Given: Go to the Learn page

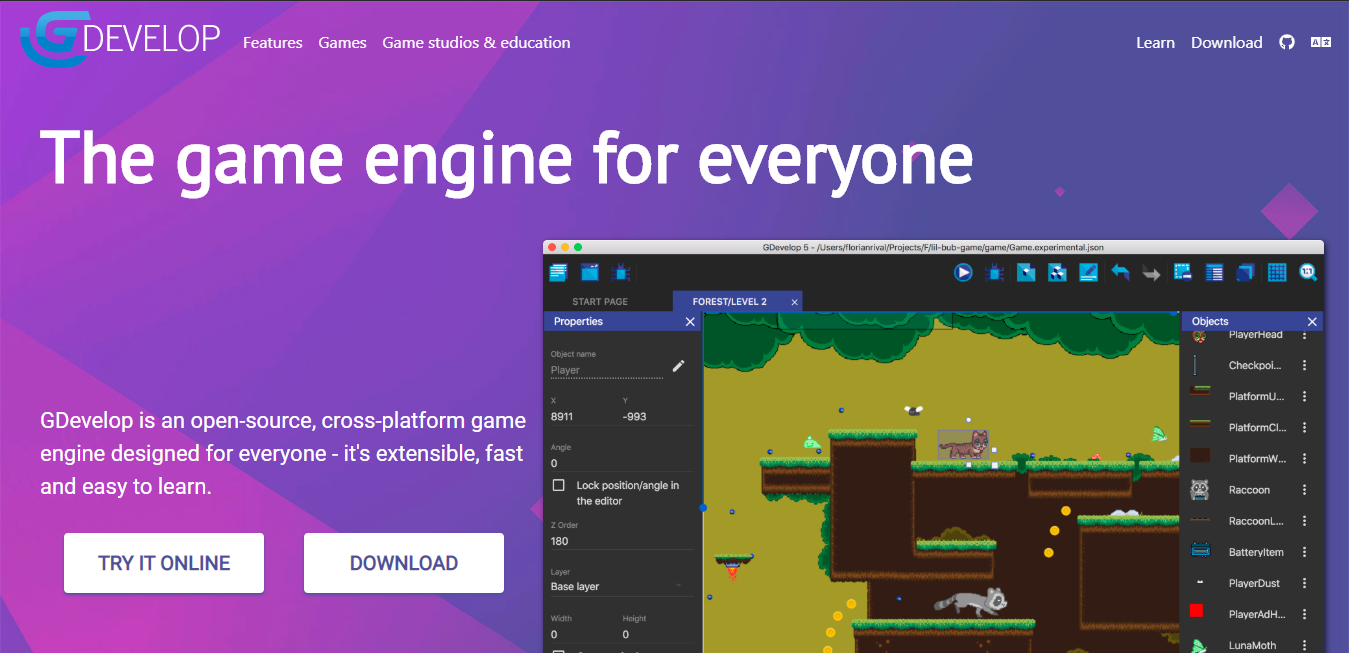Looking at the screenshot, I should pyautogui.click(x=1155, y=42).
